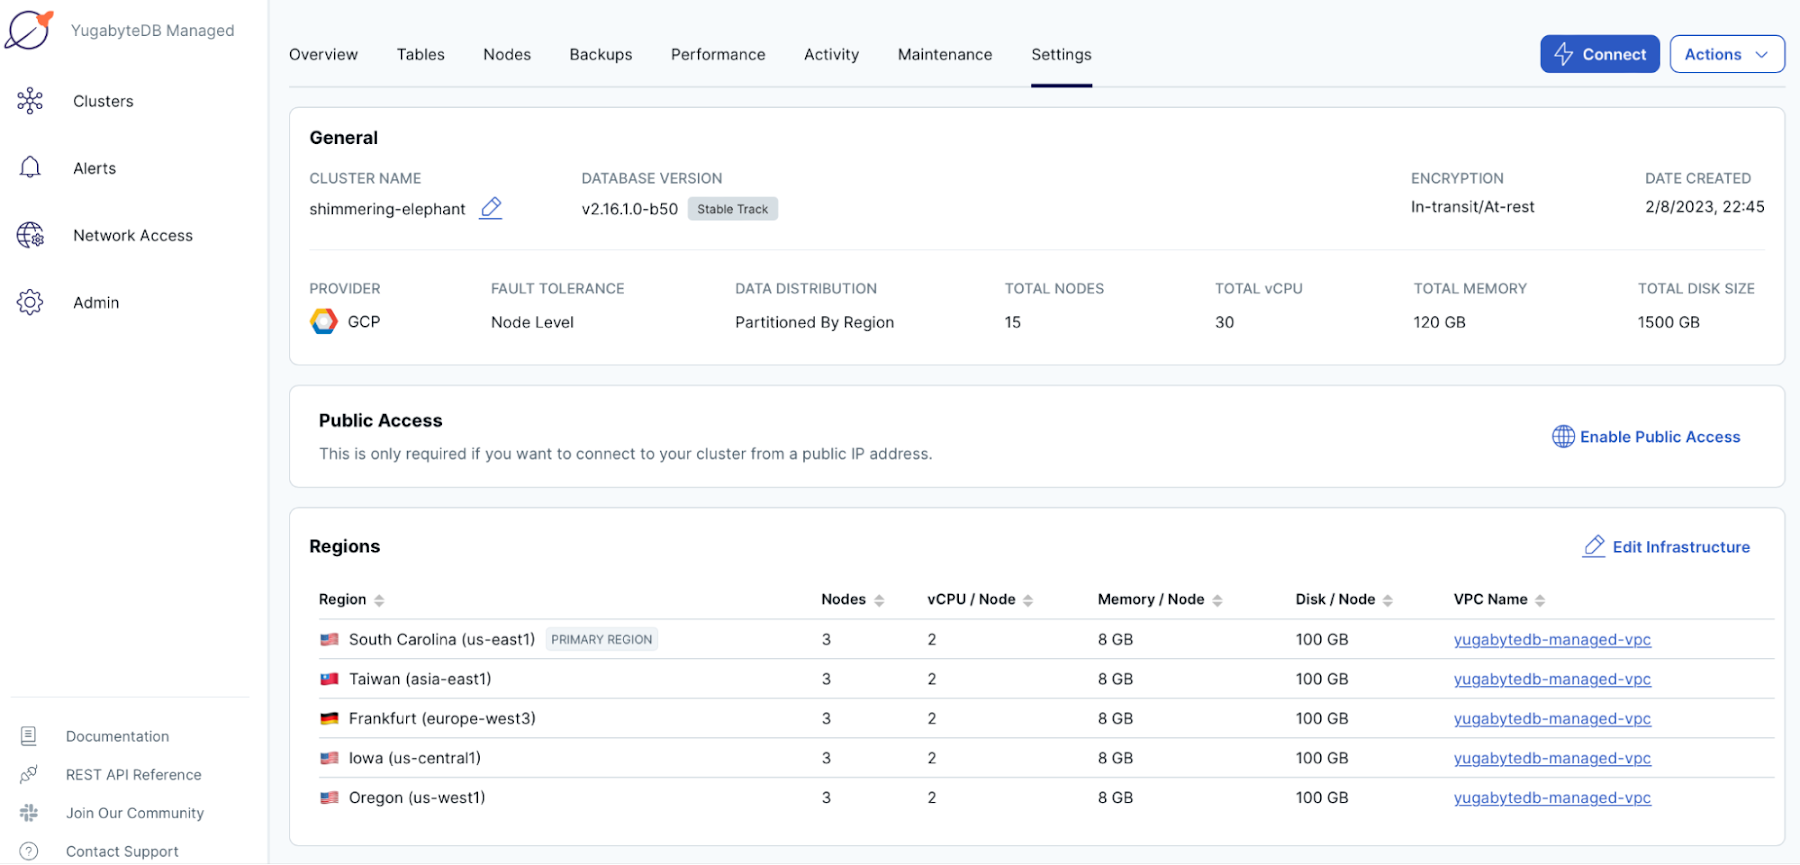Click the Taiwan flag icon
This screenshot has height=865, width=1800.
329,679
